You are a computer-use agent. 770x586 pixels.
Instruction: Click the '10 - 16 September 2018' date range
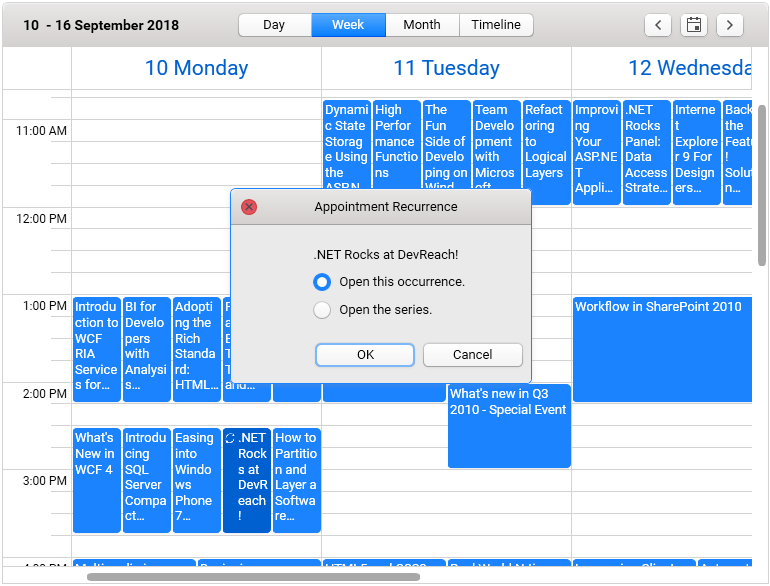coord(101,26)
